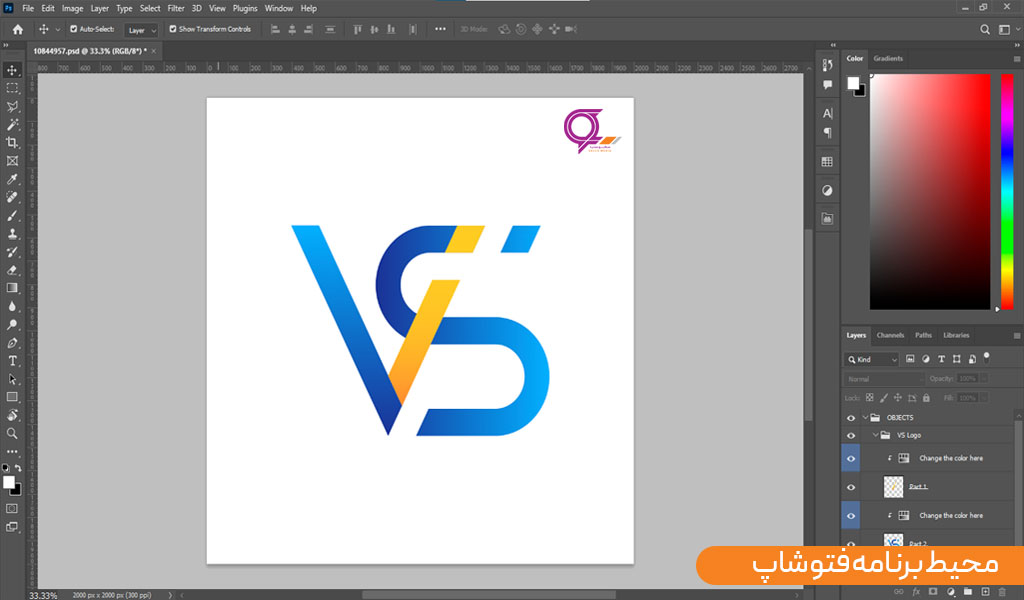Switch to the Channels tab
This screenshot has width=1024, height=600.
point(889,336)
